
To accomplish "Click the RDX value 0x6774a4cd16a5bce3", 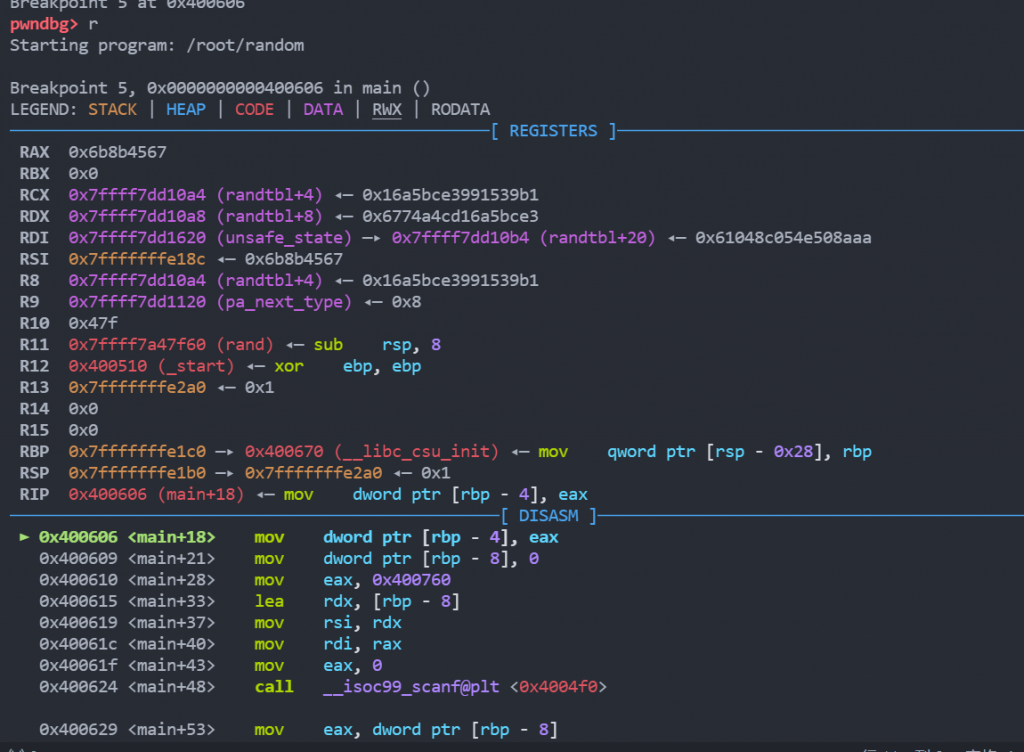I will coord(451,216).
